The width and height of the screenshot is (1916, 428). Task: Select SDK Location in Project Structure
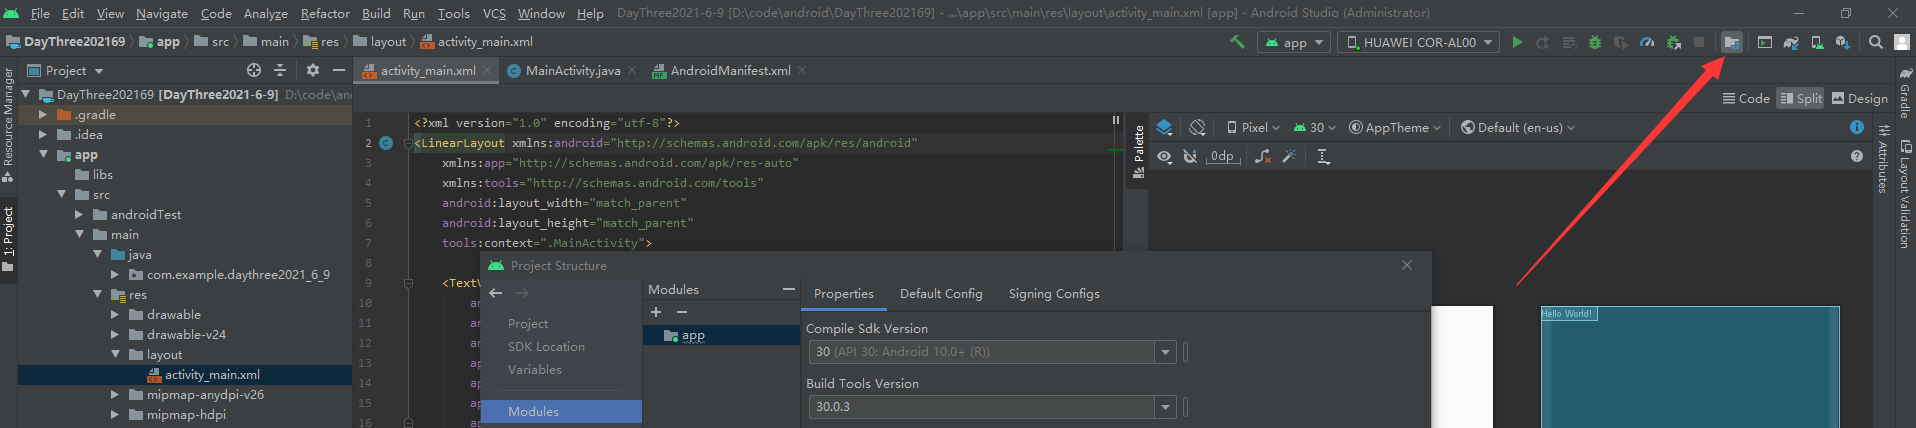click(x=546, y=347)
